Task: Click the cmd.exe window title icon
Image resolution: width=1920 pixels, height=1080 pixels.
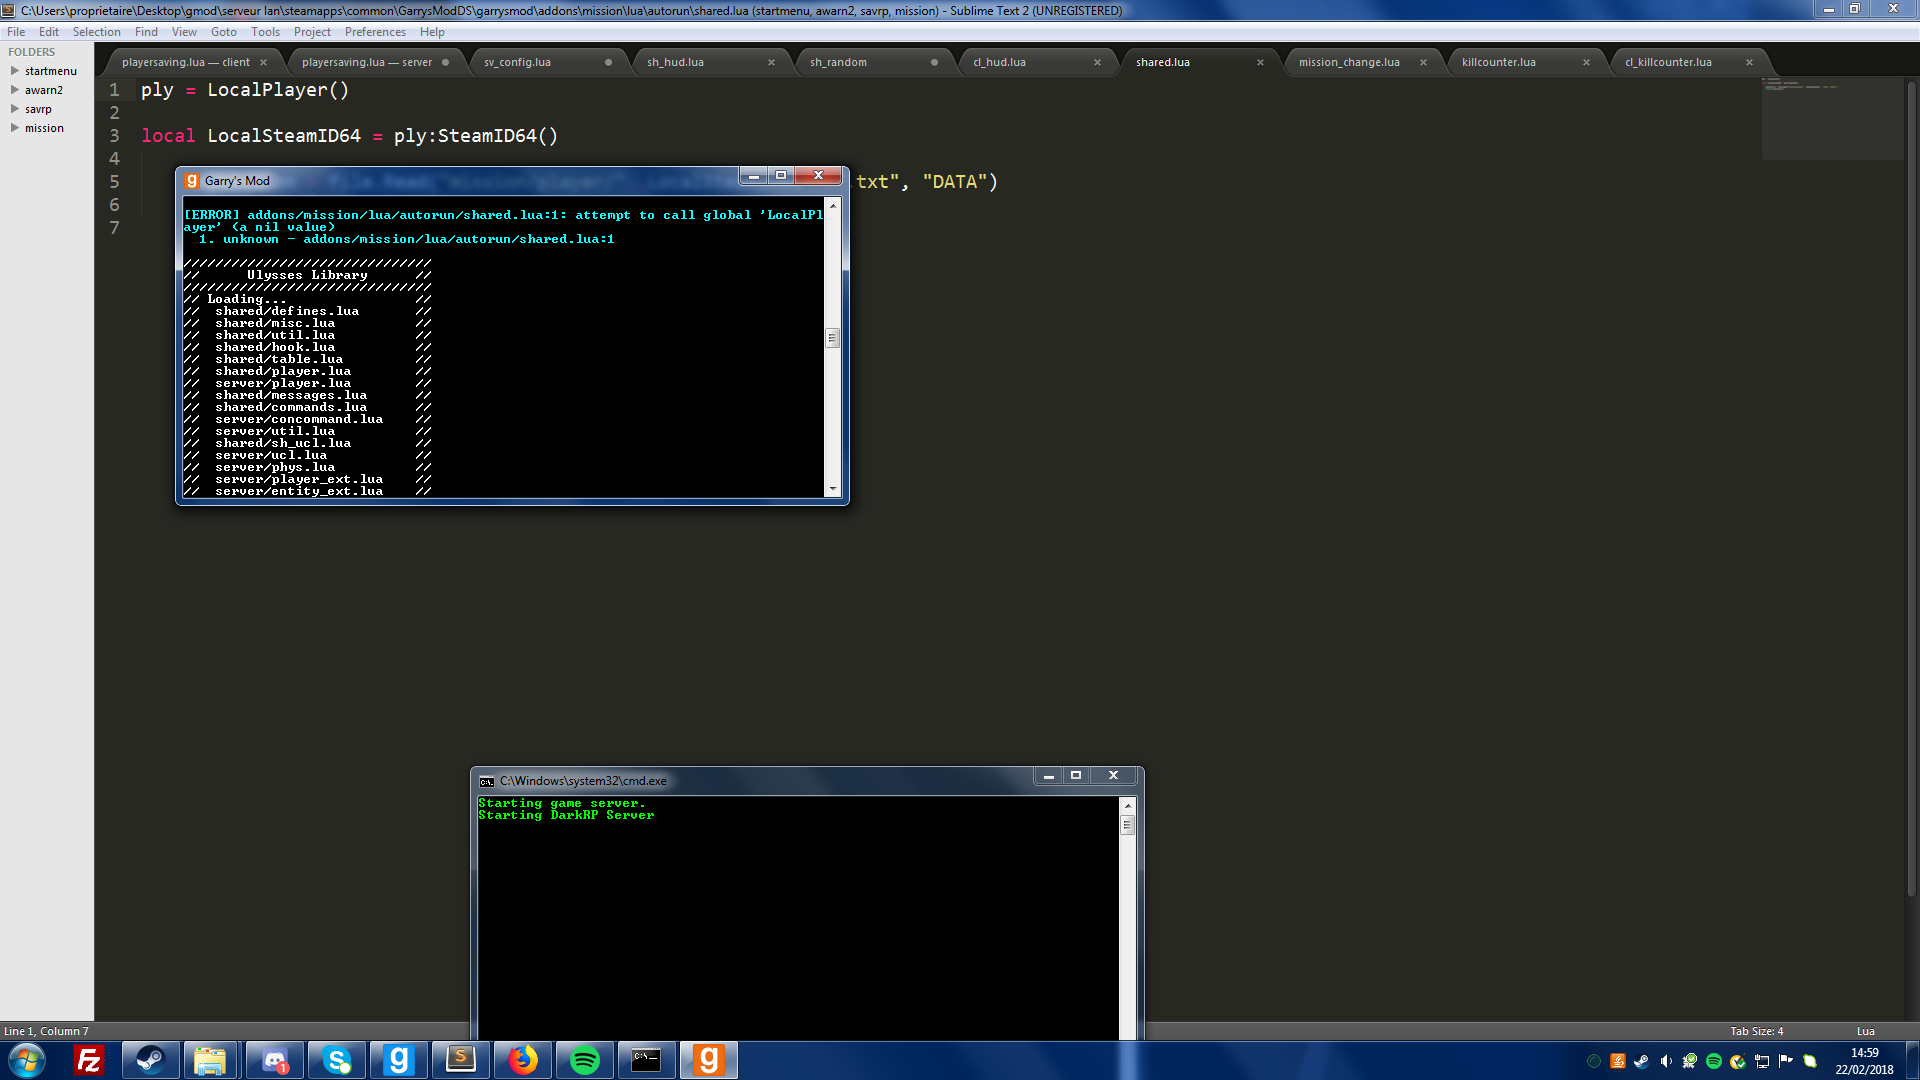Action: pyautogui.click(x=487, y=781)
